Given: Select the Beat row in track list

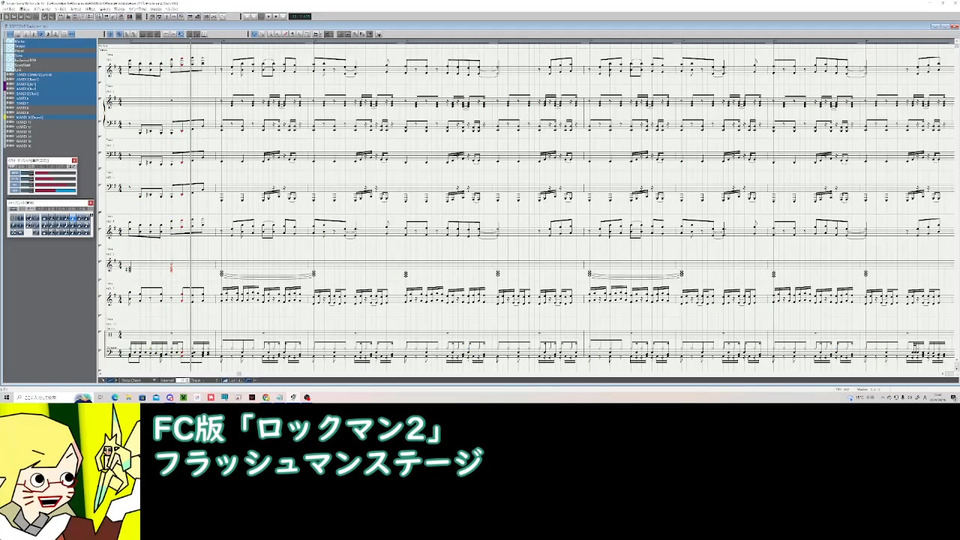Looking at the screenshot, I should point(54,51).
